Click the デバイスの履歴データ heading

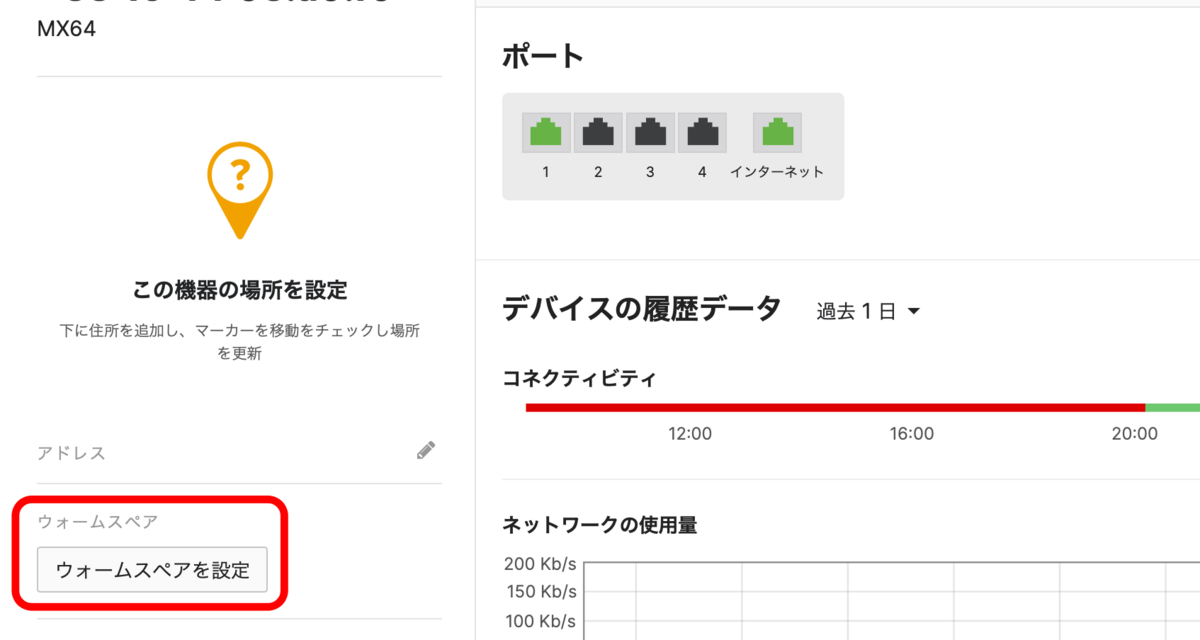point(641,309)
